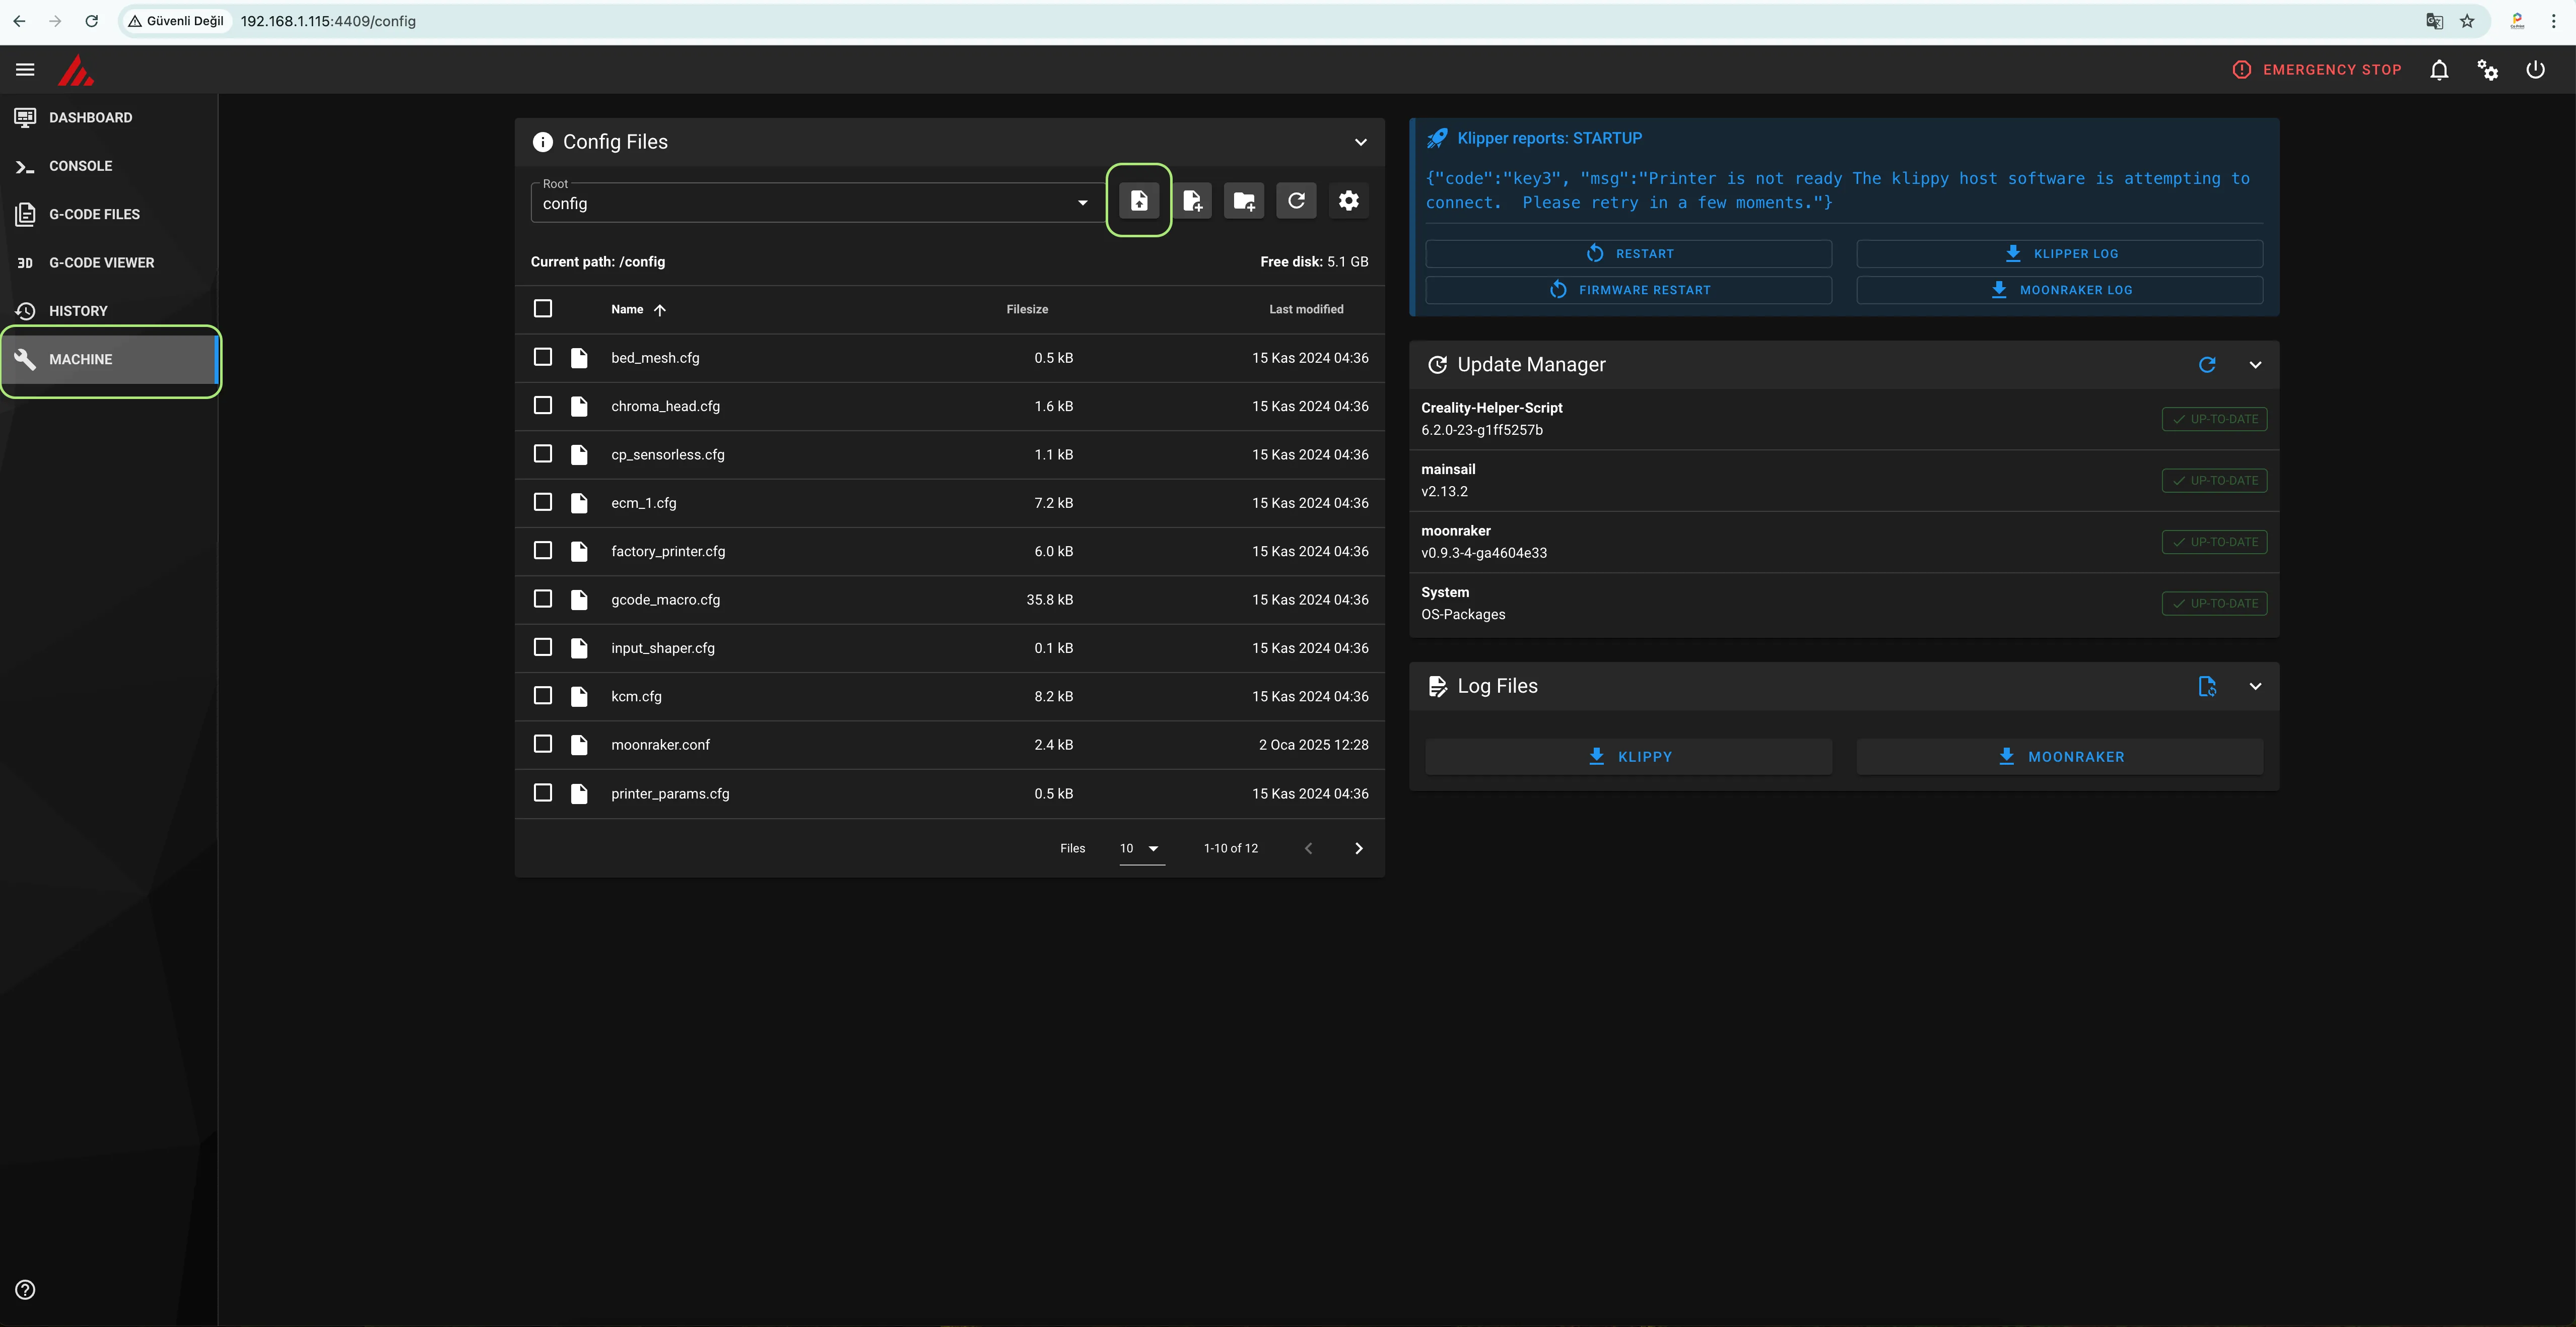Screen dimensions: 2576x1327
Task: Download the Klipper Log
Action: [x=2060, y=254]
